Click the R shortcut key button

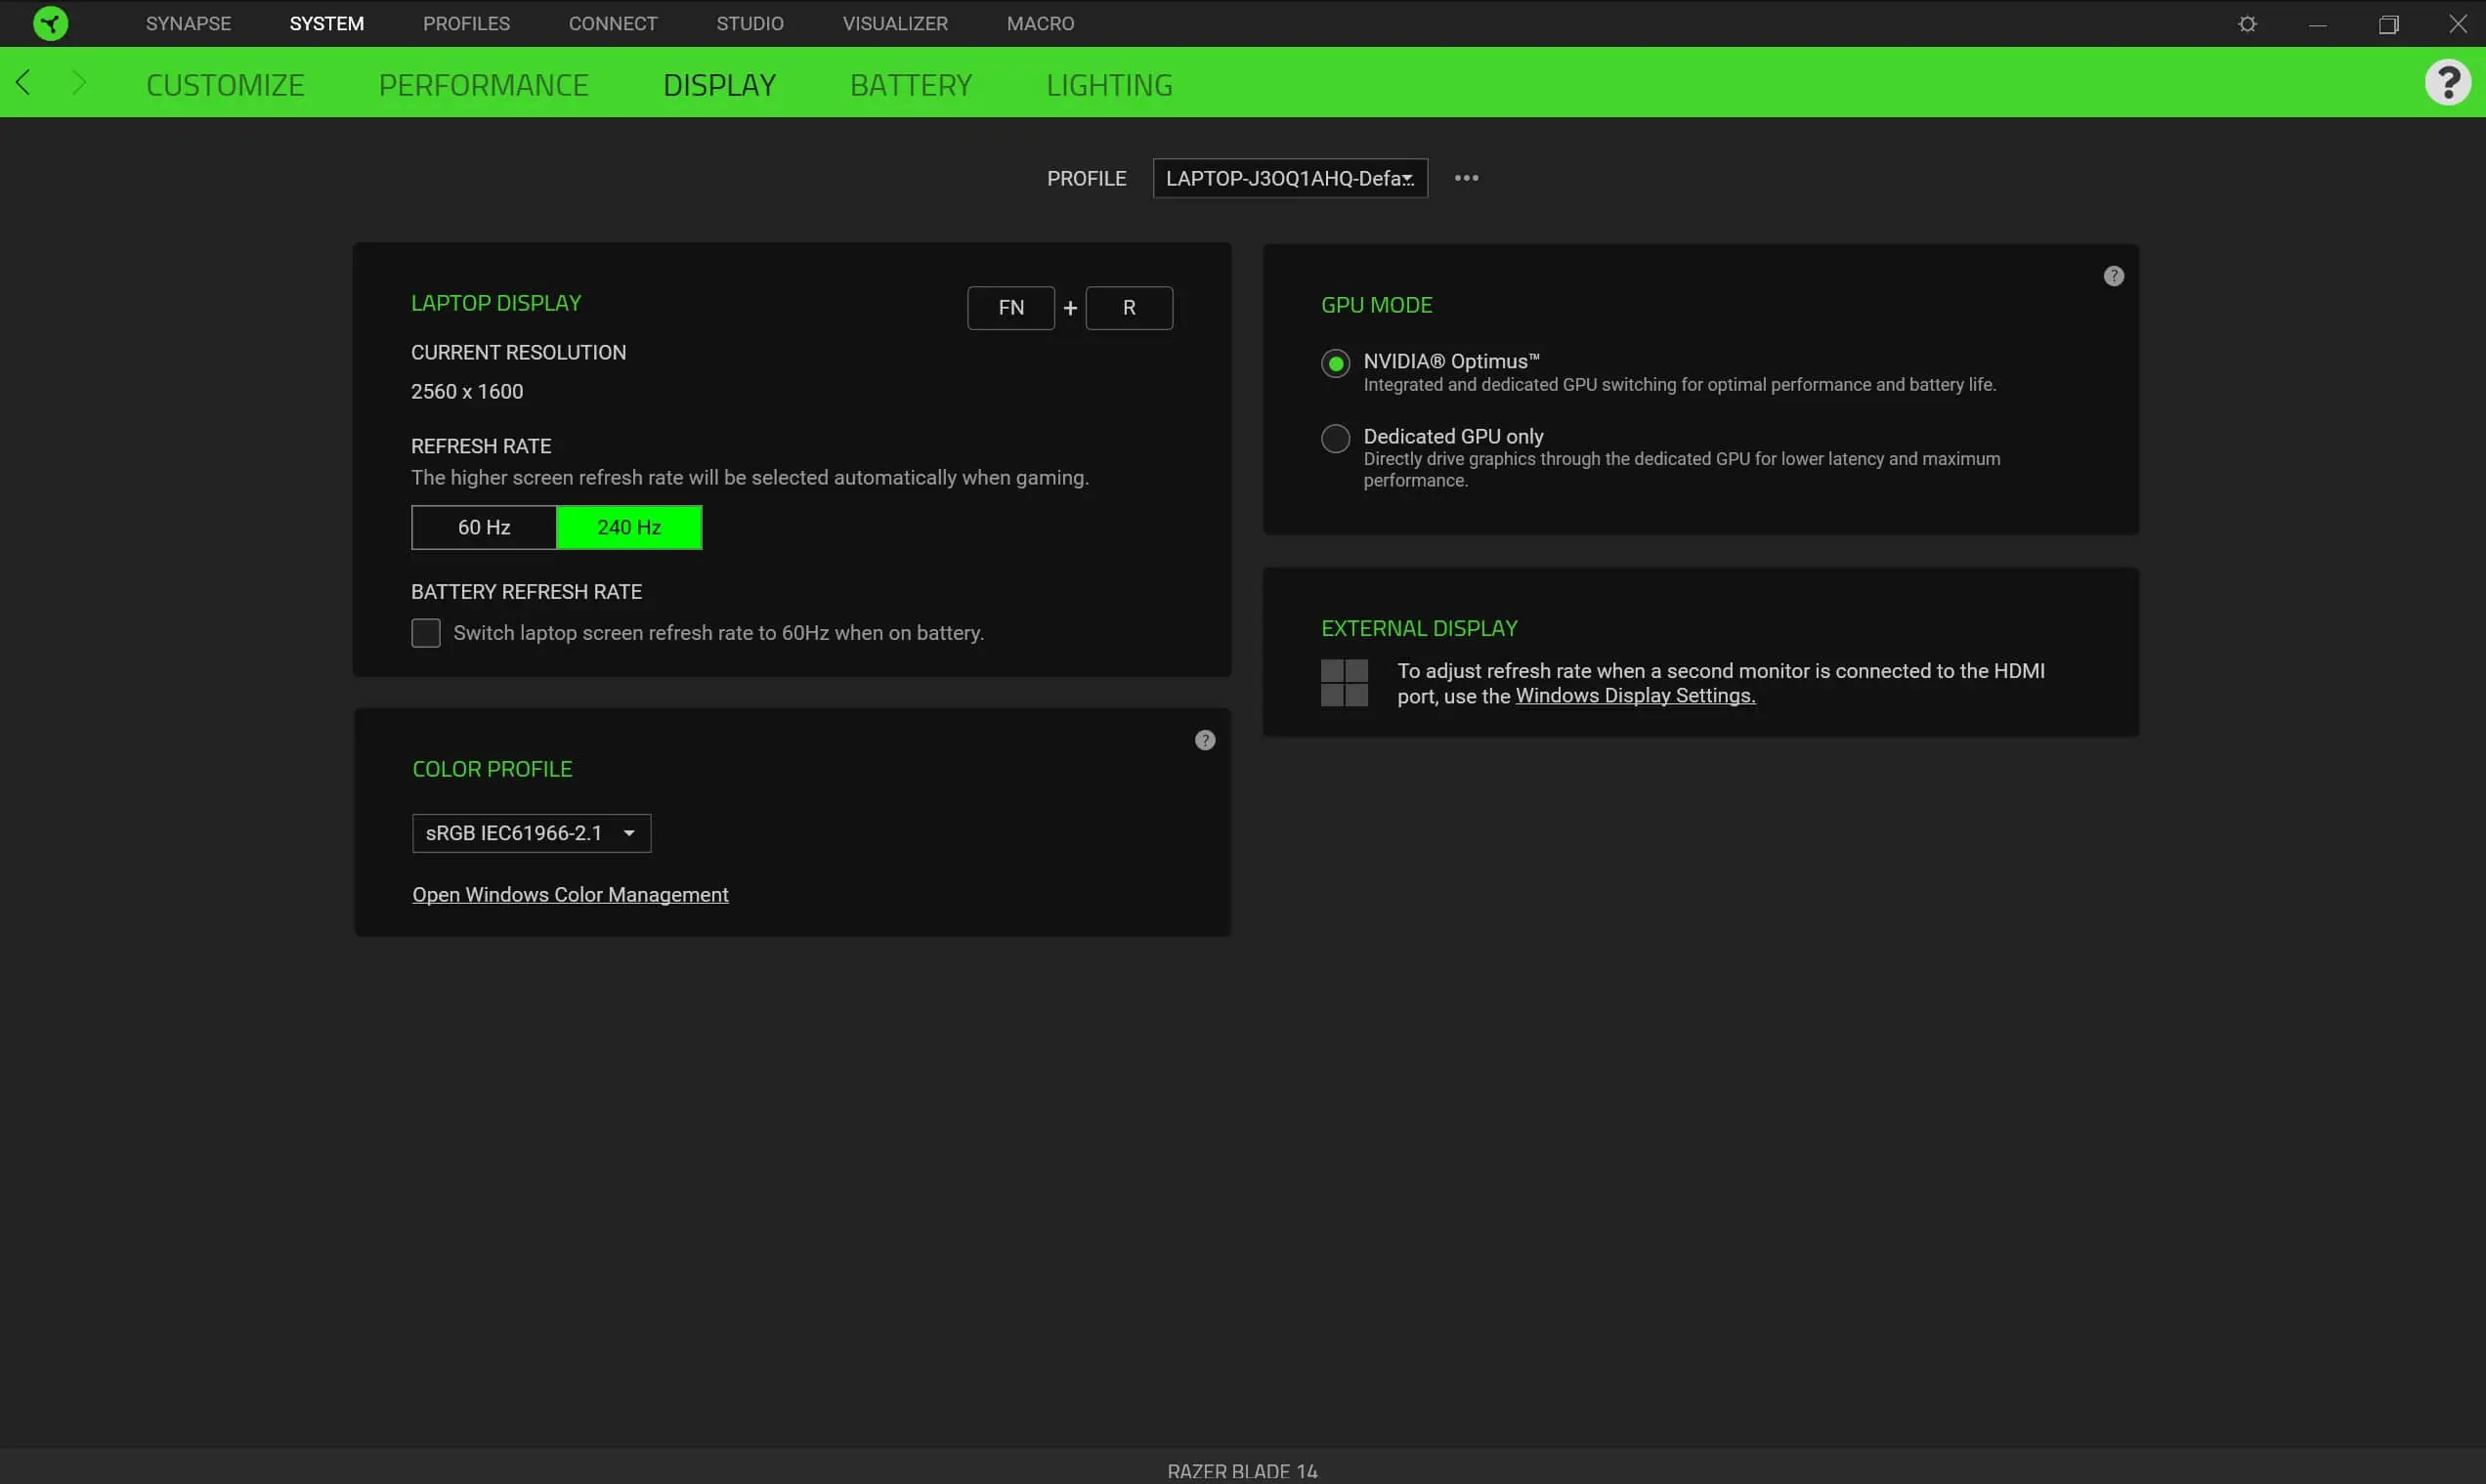click(1129, 308)
